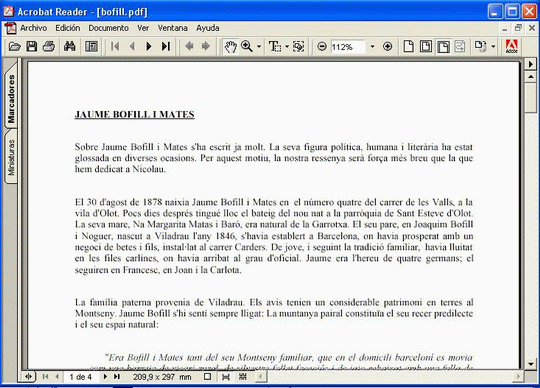This screenshot has width=540, height=388.
Task: Click the vertical scrollbar thumb
Action: click(530, 98)
